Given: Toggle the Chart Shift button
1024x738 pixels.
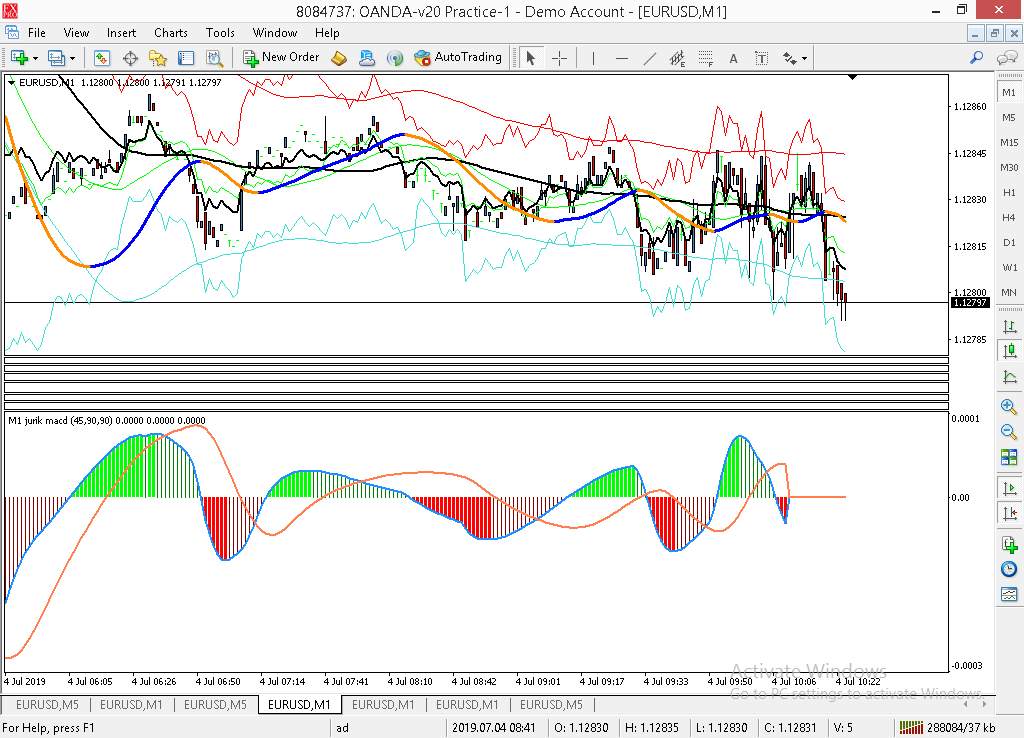Looking at the screenshot, I should pyautogui.click(x=1009, y=513).
